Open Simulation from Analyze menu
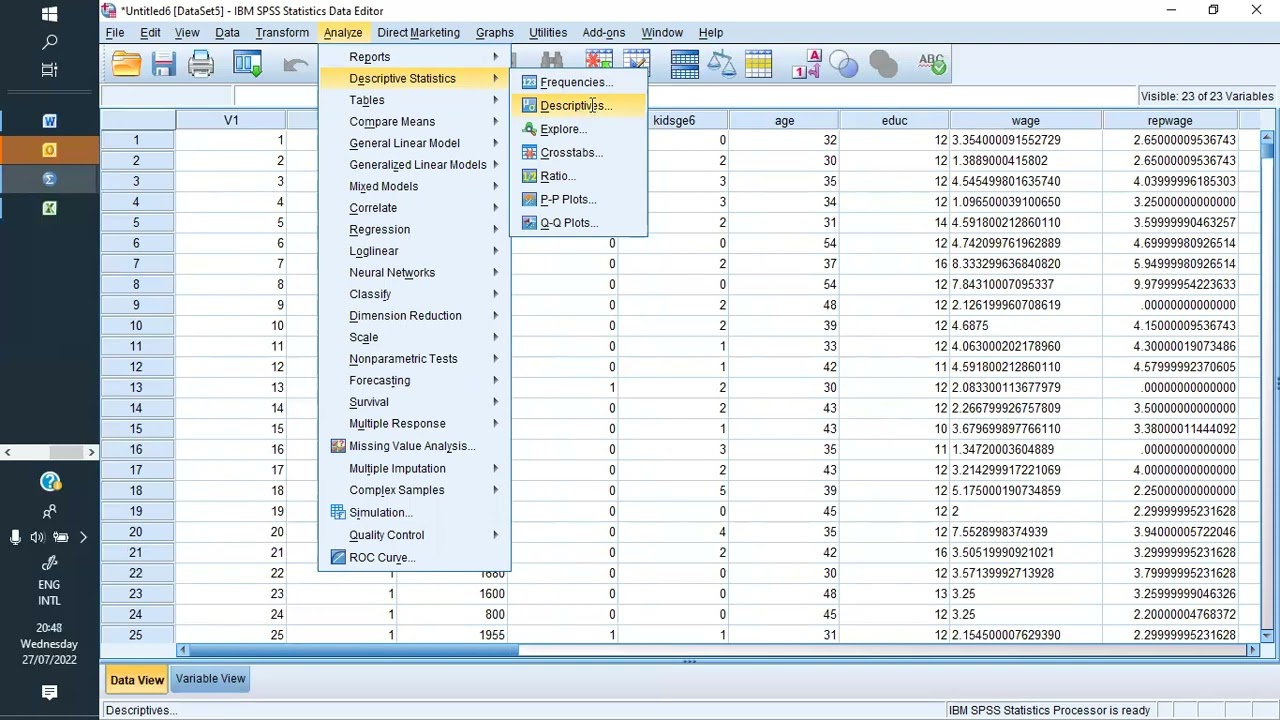 click(414, 512)
